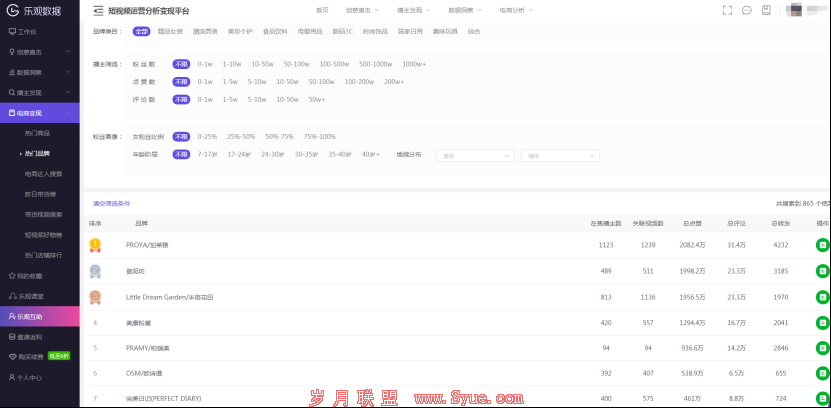Screen dimensions: 831x408
Task: Click the bag icon of 电商变现
Action: (x=12, y=113)
